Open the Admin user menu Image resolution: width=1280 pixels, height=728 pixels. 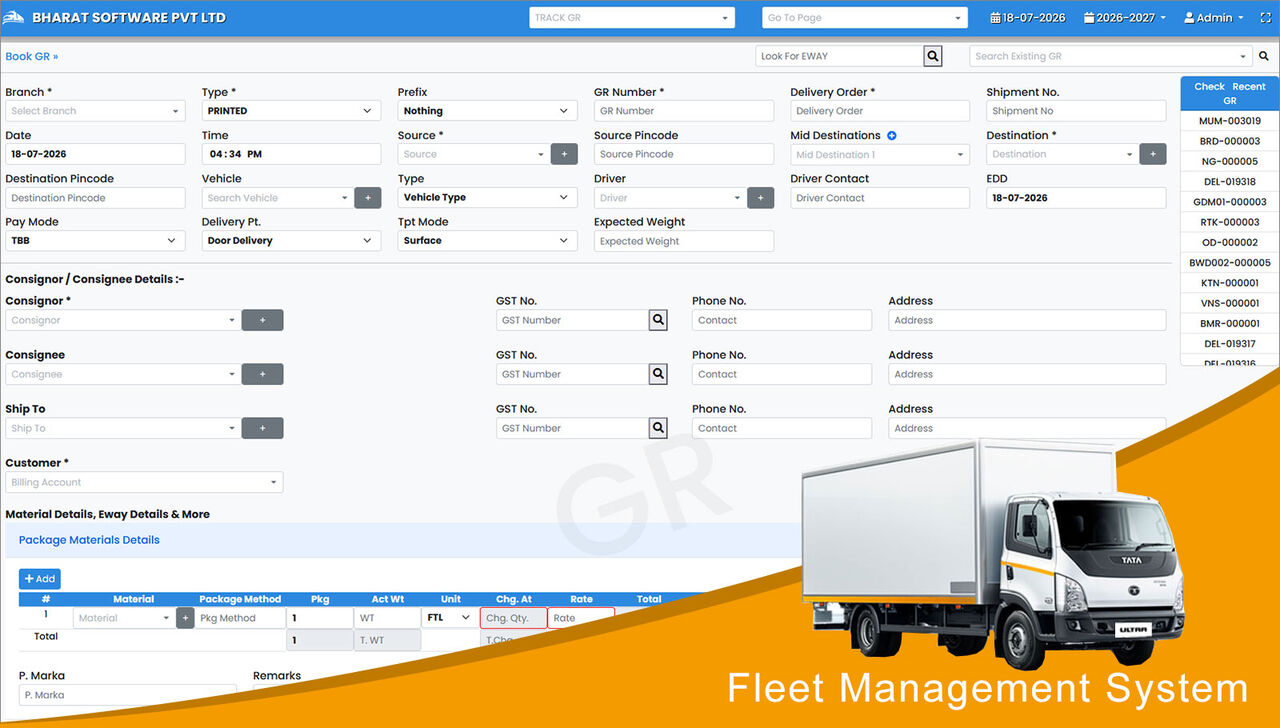1214,18
